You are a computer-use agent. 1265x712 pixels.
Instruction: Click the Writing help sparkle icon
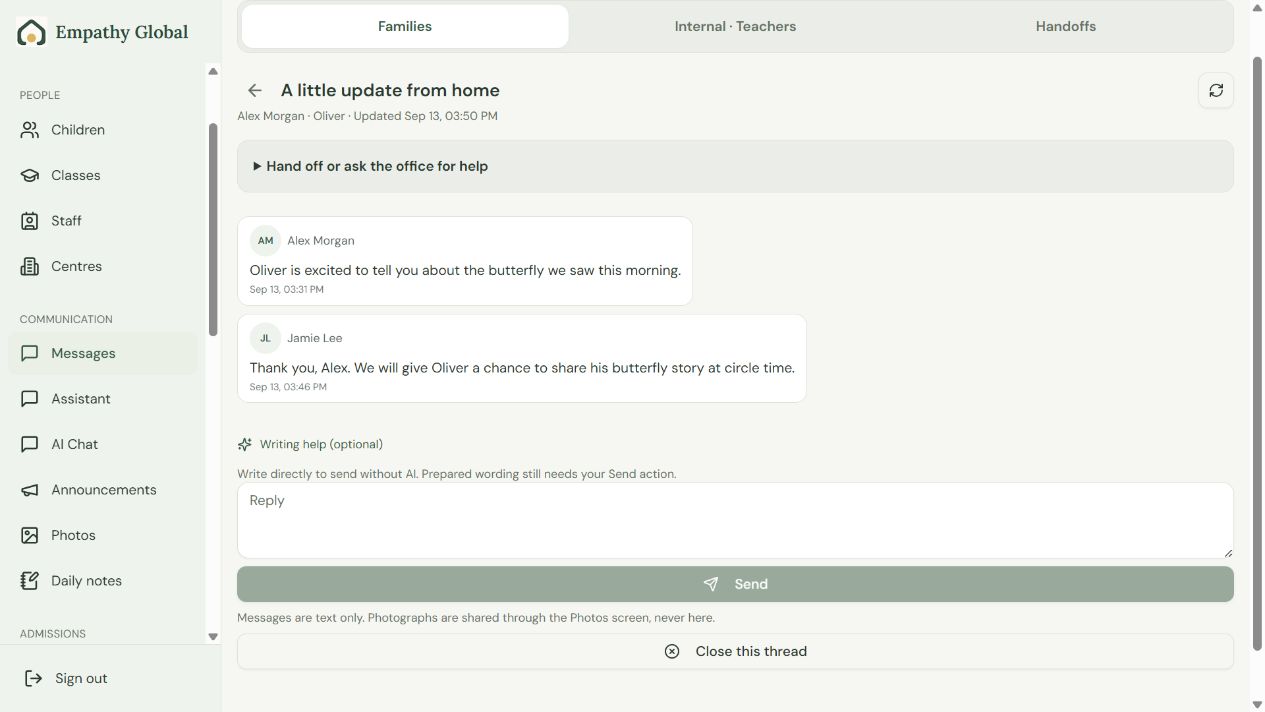pos(245,444)
